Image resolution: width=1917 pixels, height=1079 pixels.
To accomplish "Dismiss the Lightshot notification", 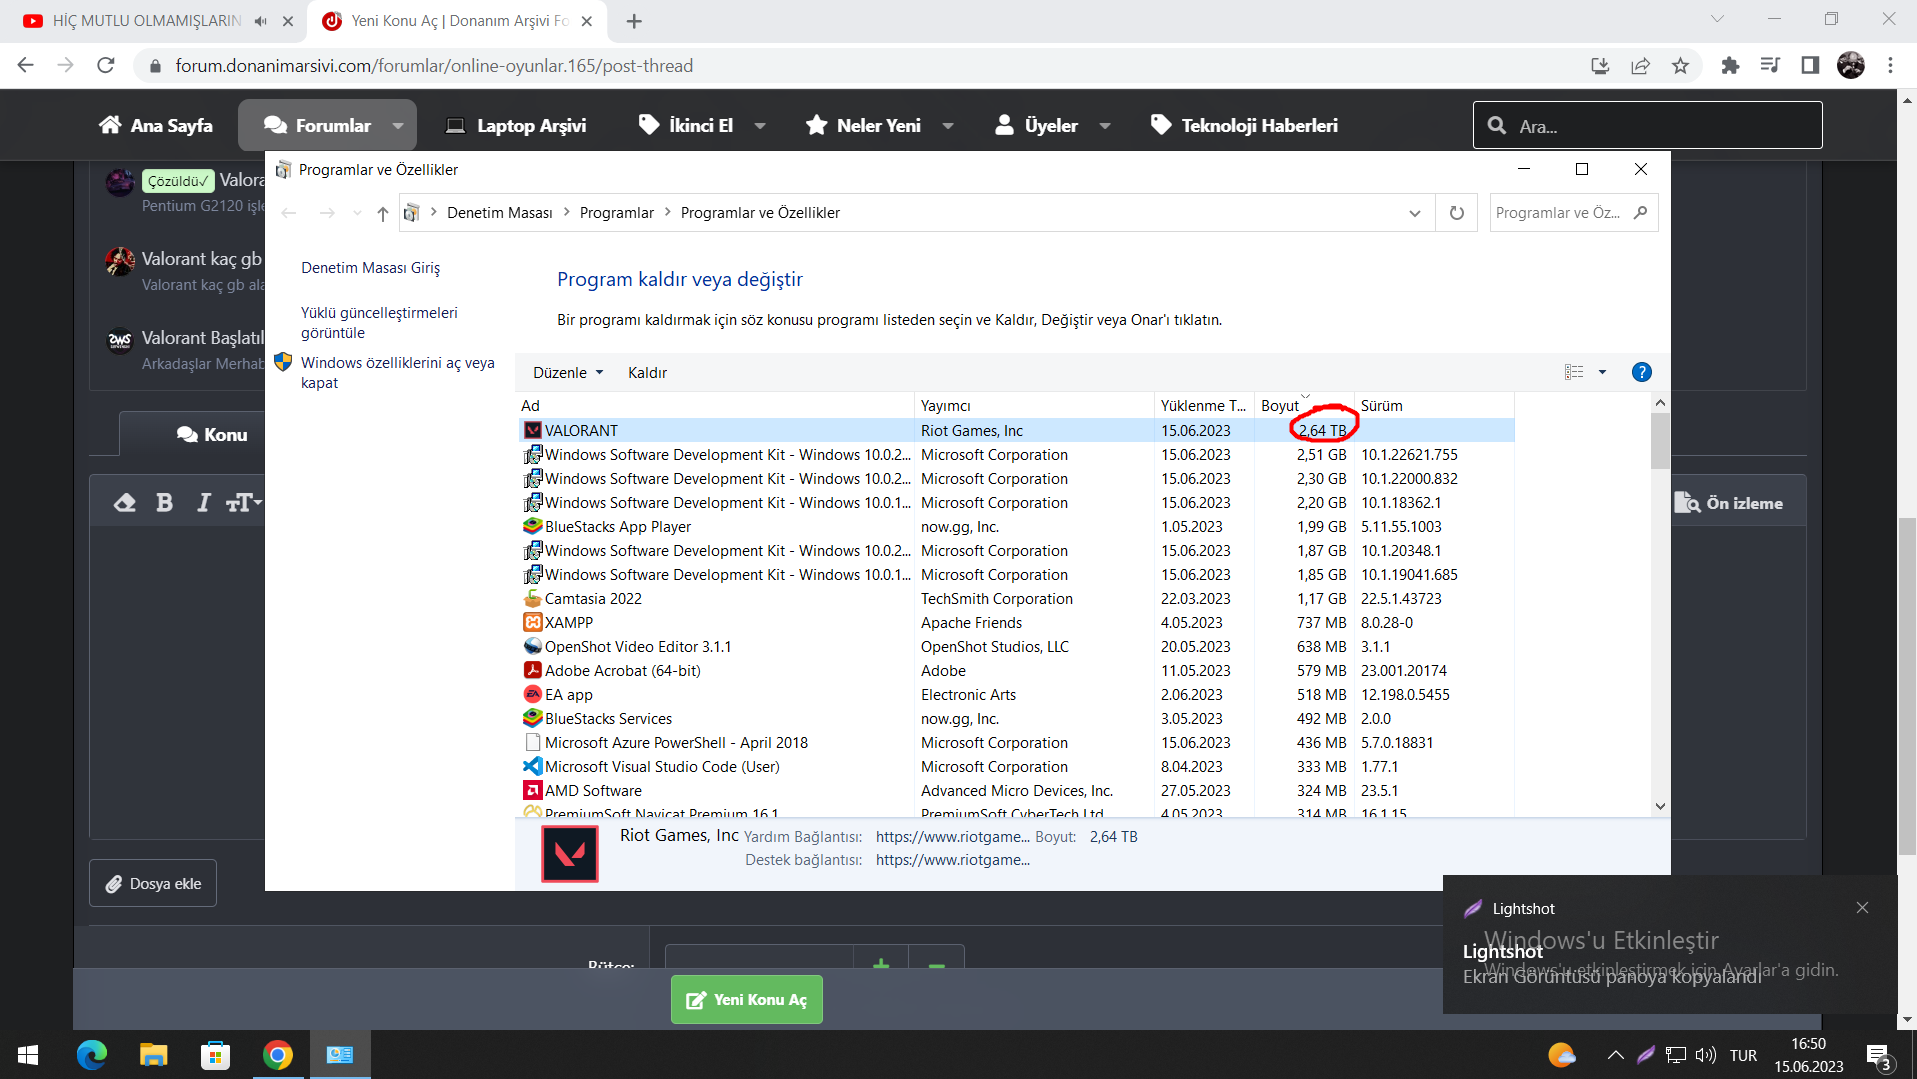I will click(x=1862, y=908).
